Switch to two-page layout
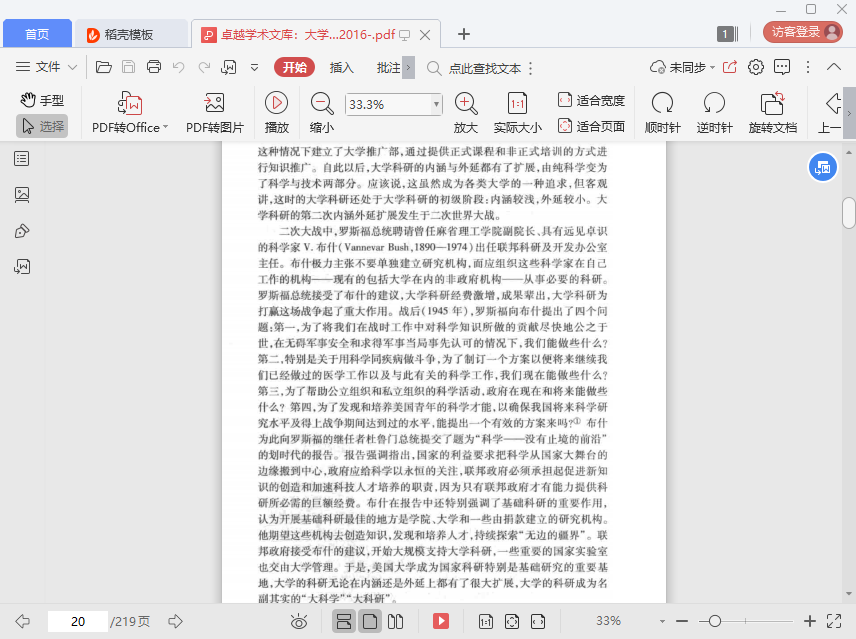 coord(395,622)
